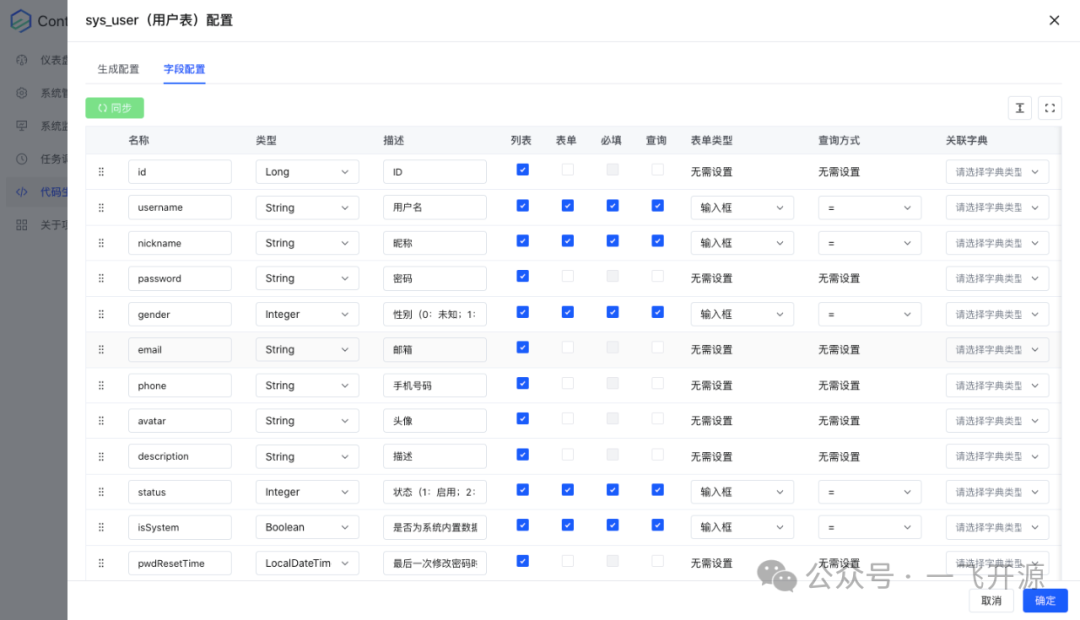Open the 仪表盘 dashboard icon in sidebar
This screenshot has height=620, width=1080.
tap(22, 58)
